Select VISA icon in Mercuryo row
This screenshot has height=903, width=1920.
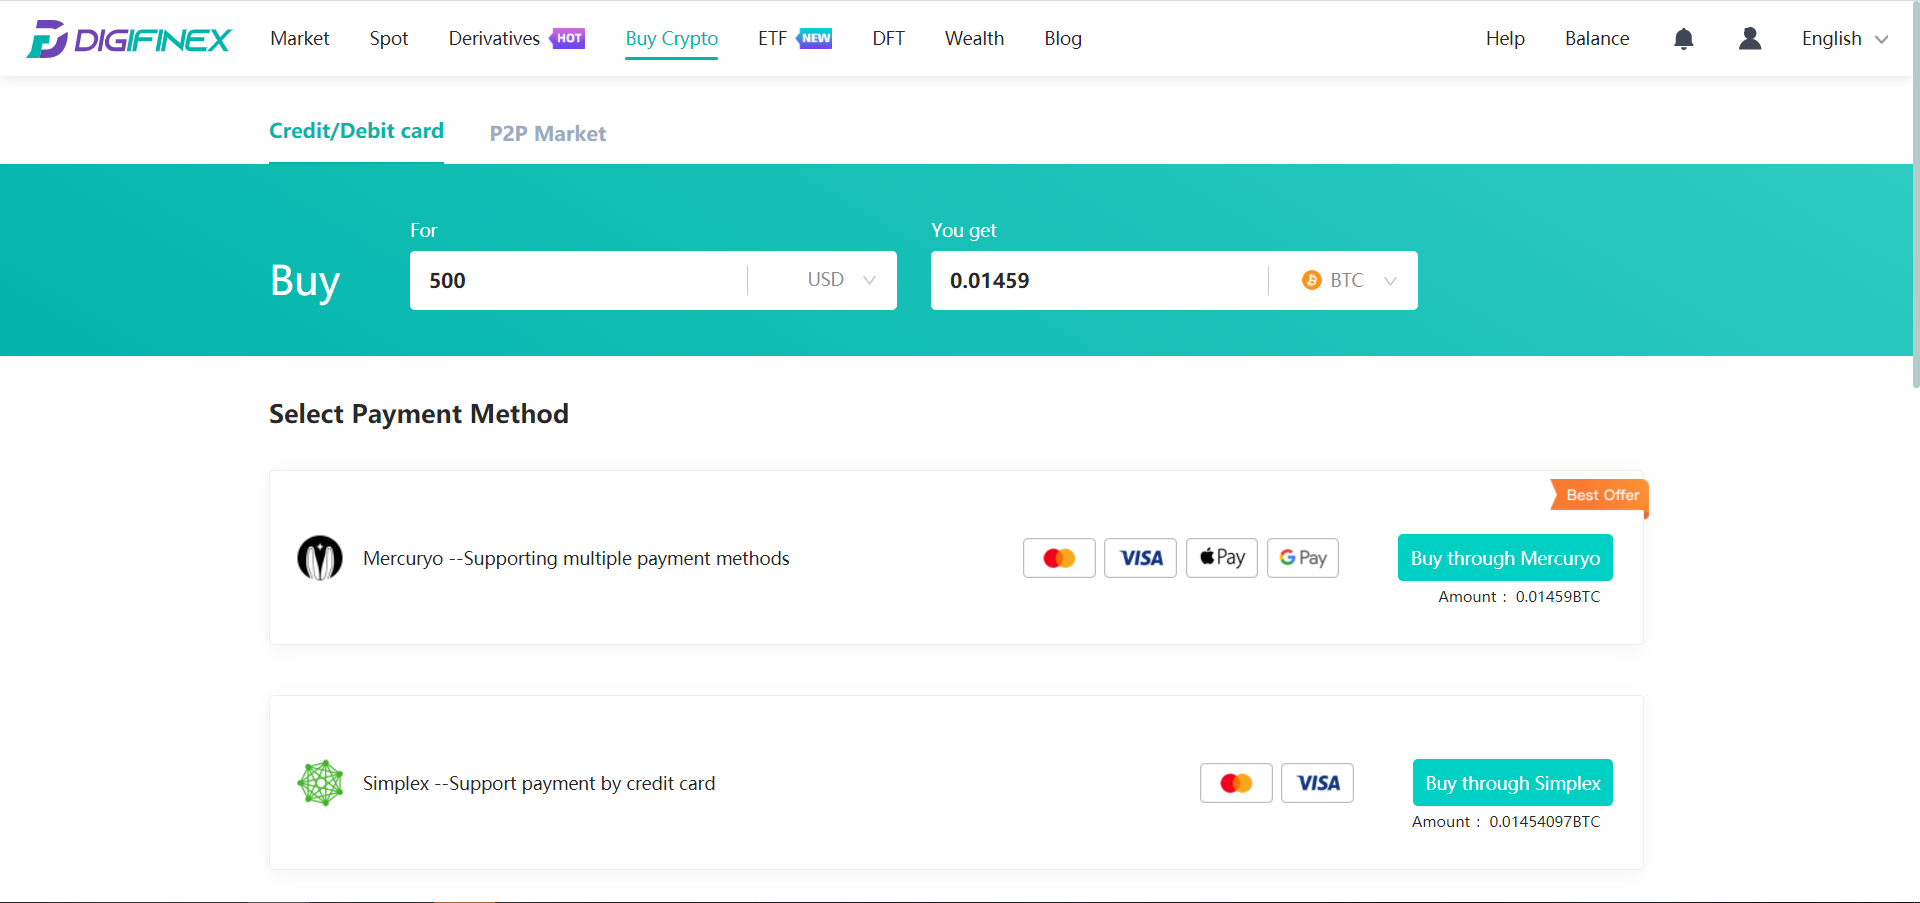tap(1140, 558)
